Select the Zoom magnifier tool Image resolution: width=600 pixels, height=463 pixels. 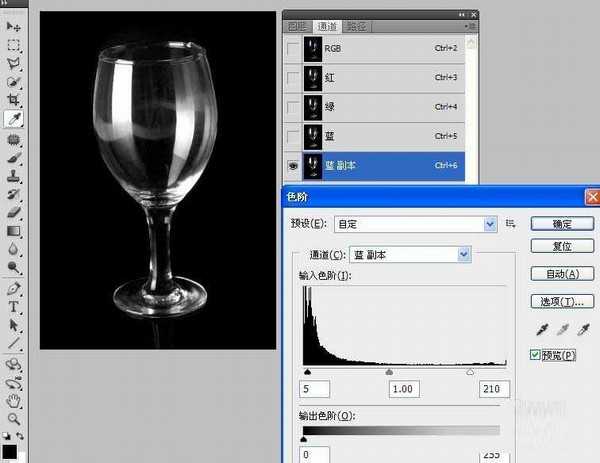point(14,418)
